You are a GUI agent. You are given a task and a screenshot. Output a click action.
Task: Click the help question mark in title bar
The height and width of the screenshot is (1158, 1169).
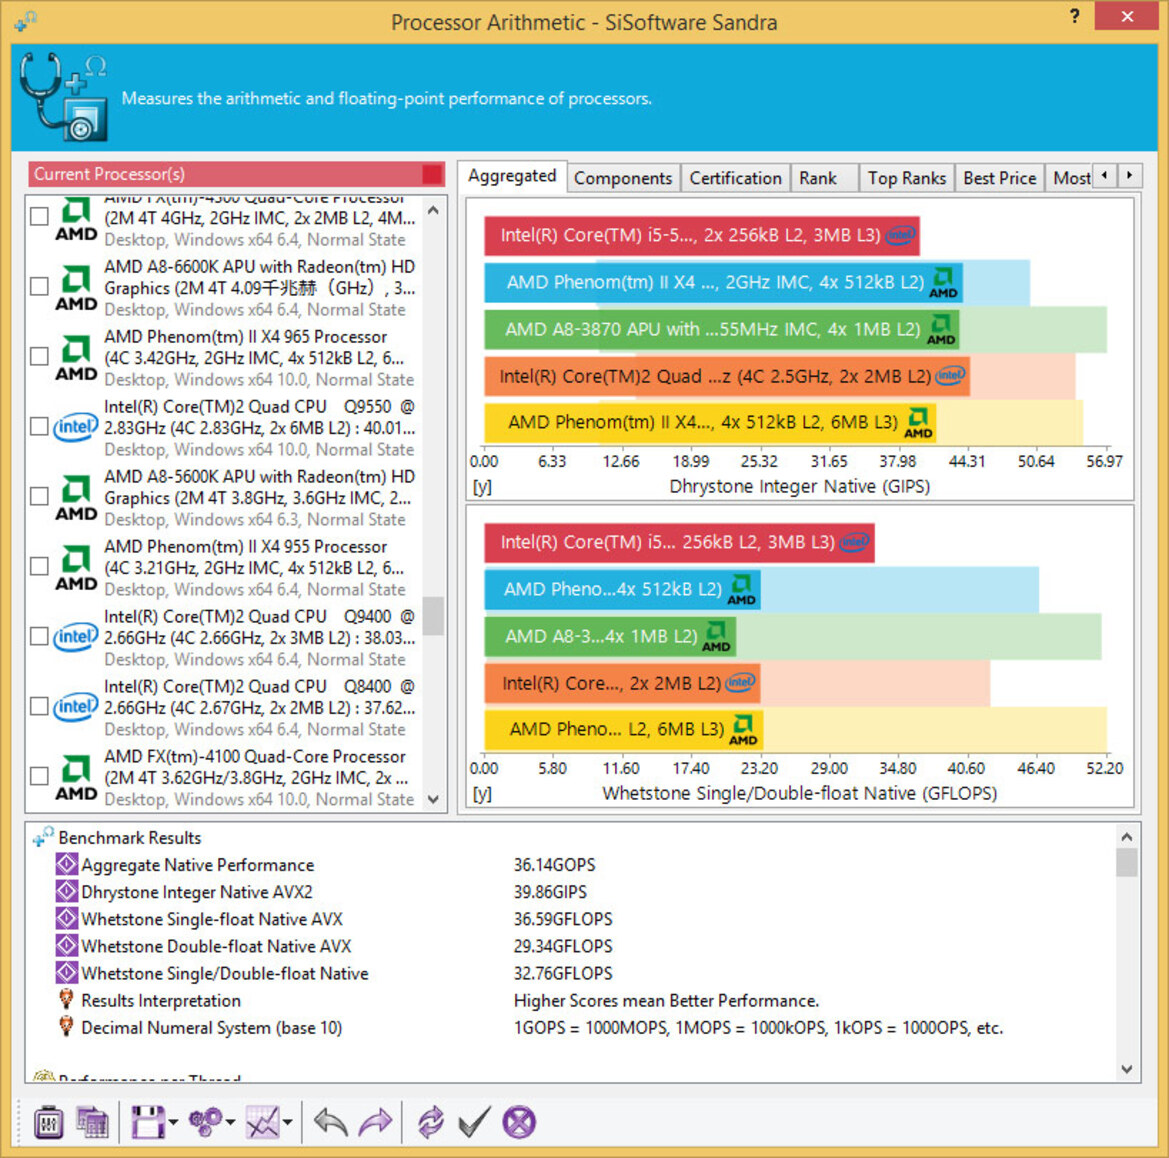(1074, 16)
